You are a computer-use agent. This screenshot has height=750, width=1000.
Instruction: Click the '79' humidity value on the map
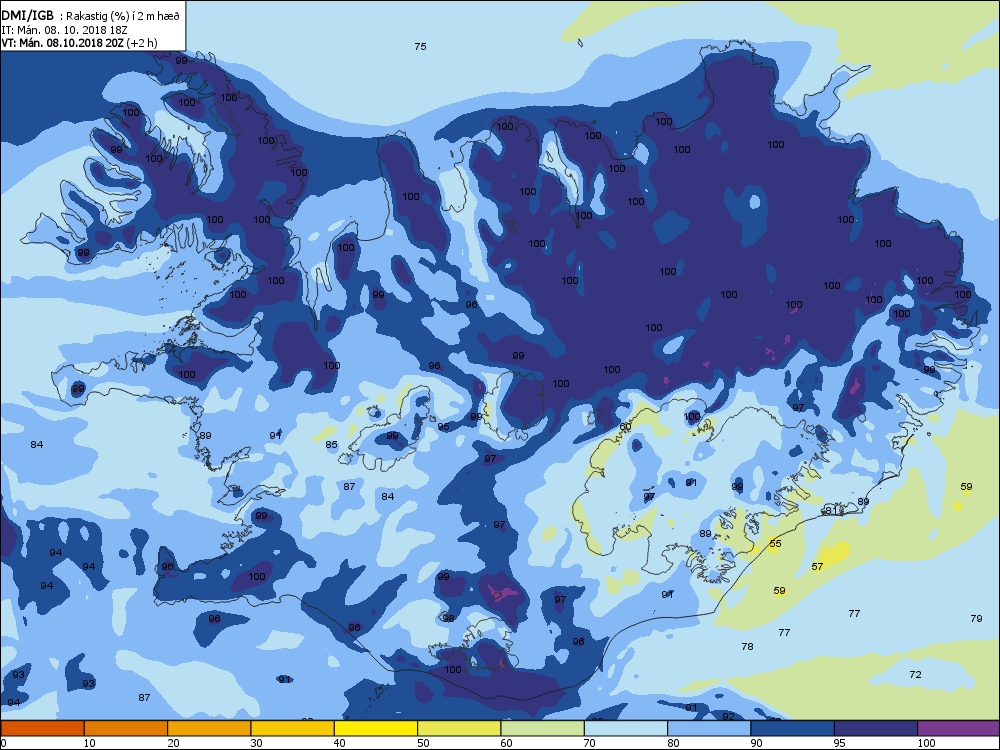(976, 618)
